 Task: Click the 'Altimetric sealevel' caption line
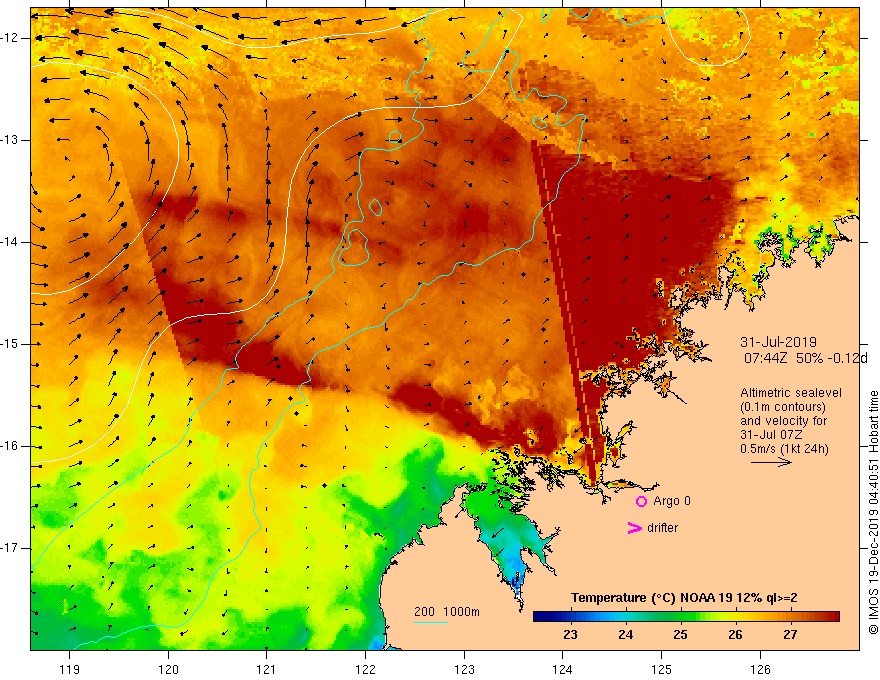(x=791, y=393)
